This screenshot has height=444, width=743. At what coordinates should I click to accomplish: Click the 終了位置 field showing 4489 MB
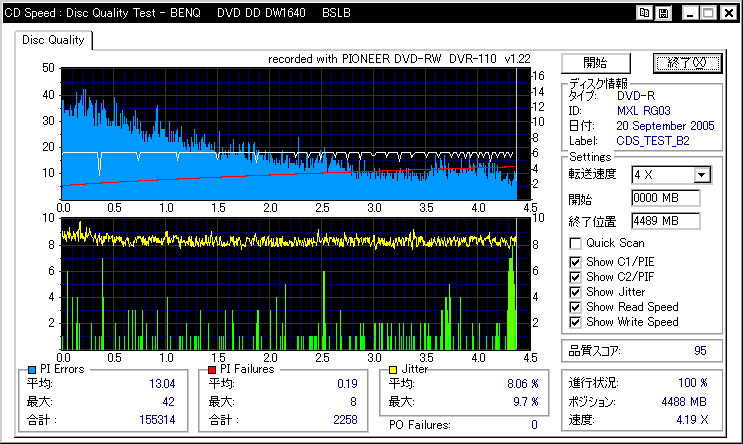pyautogui.click(x=666, y=220)
